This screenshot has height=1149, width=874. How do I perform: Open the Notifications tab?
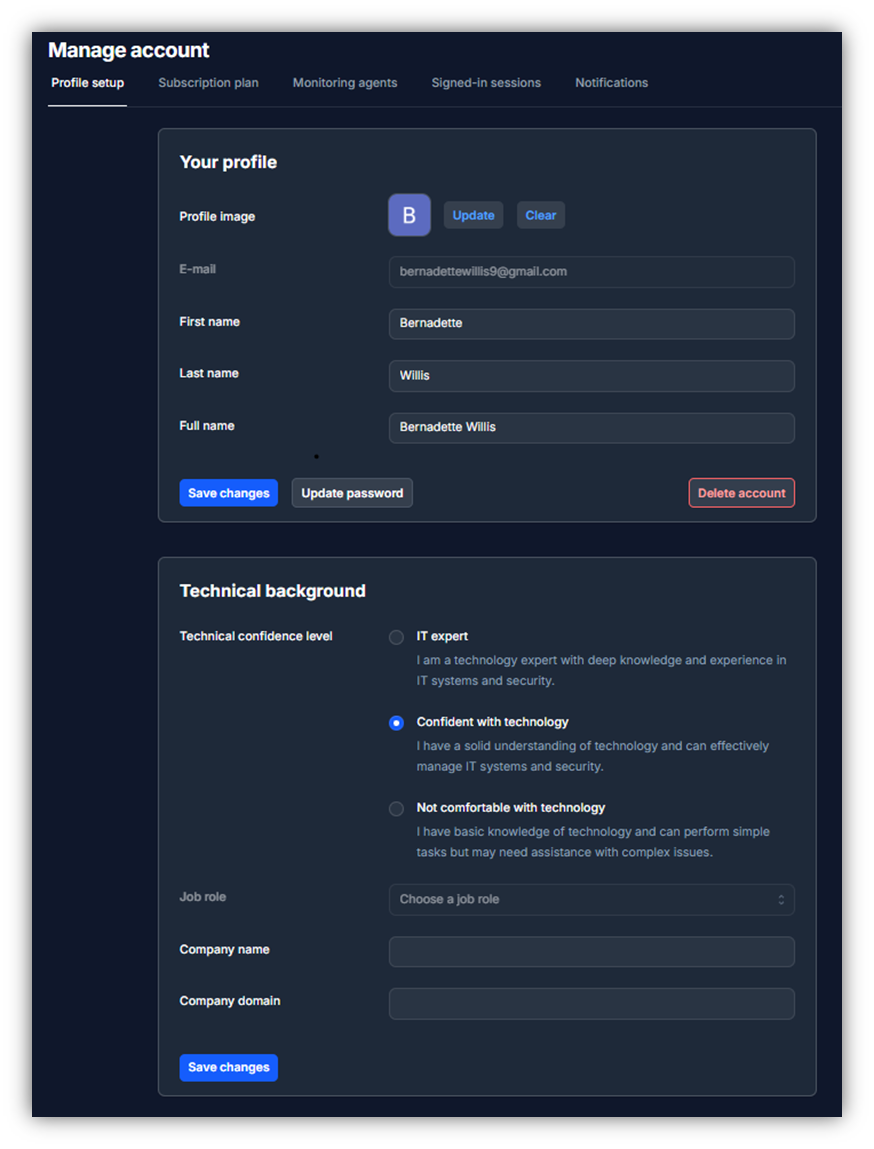pos(611,83)
